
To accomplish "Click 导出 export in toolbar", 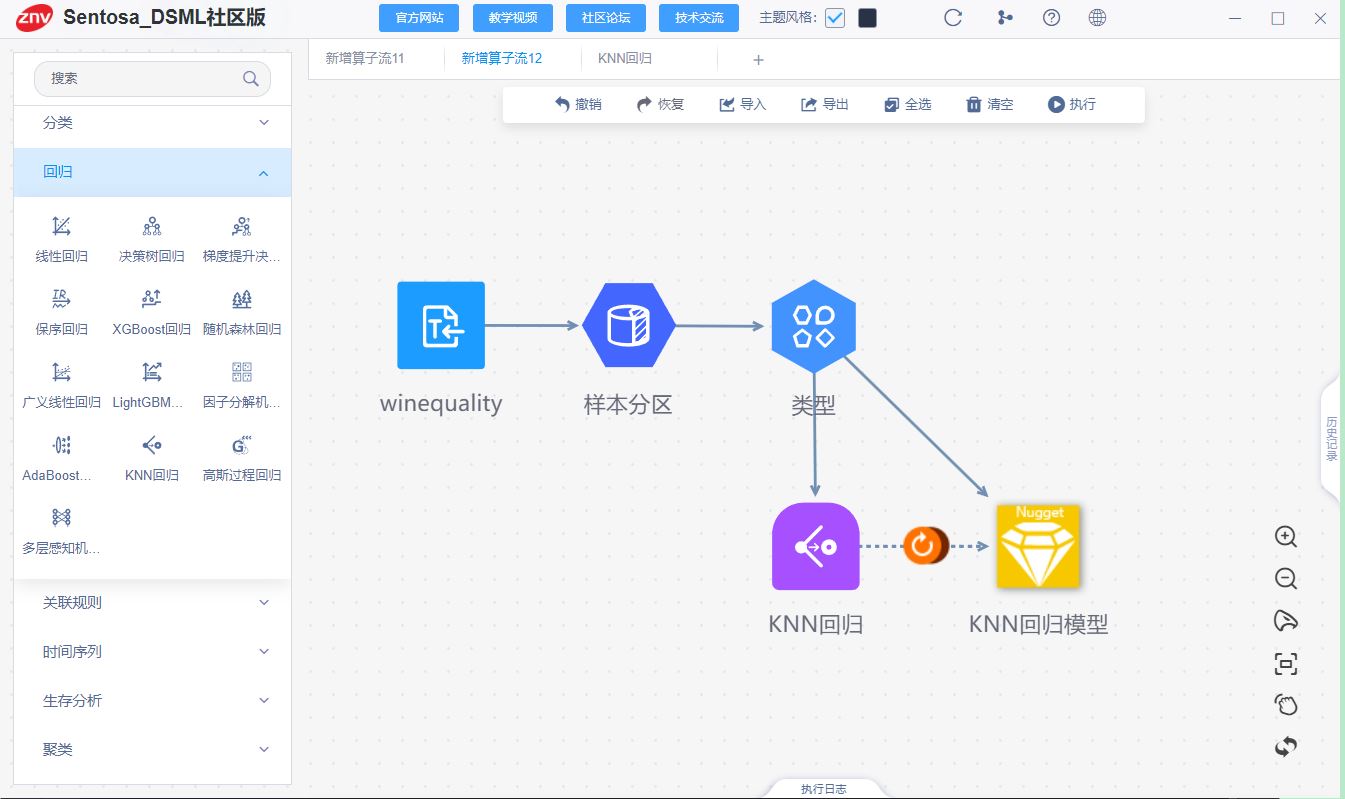I will click(x=824, y=104).
